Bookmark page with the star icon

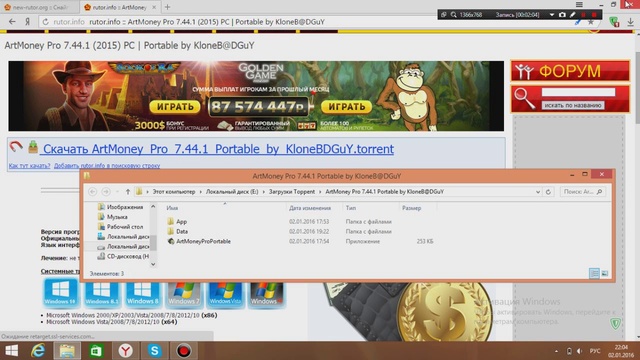point(591,22)
